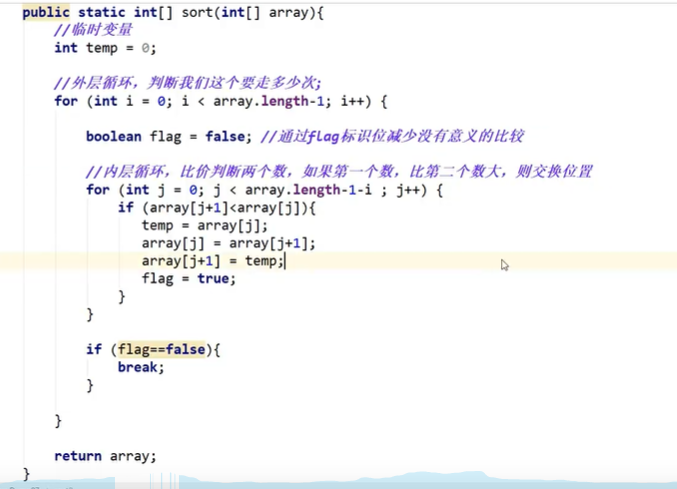Click the 'break;' statement
Screen dimensions: 677x489
pyautogui.click(x=141, y=367)
